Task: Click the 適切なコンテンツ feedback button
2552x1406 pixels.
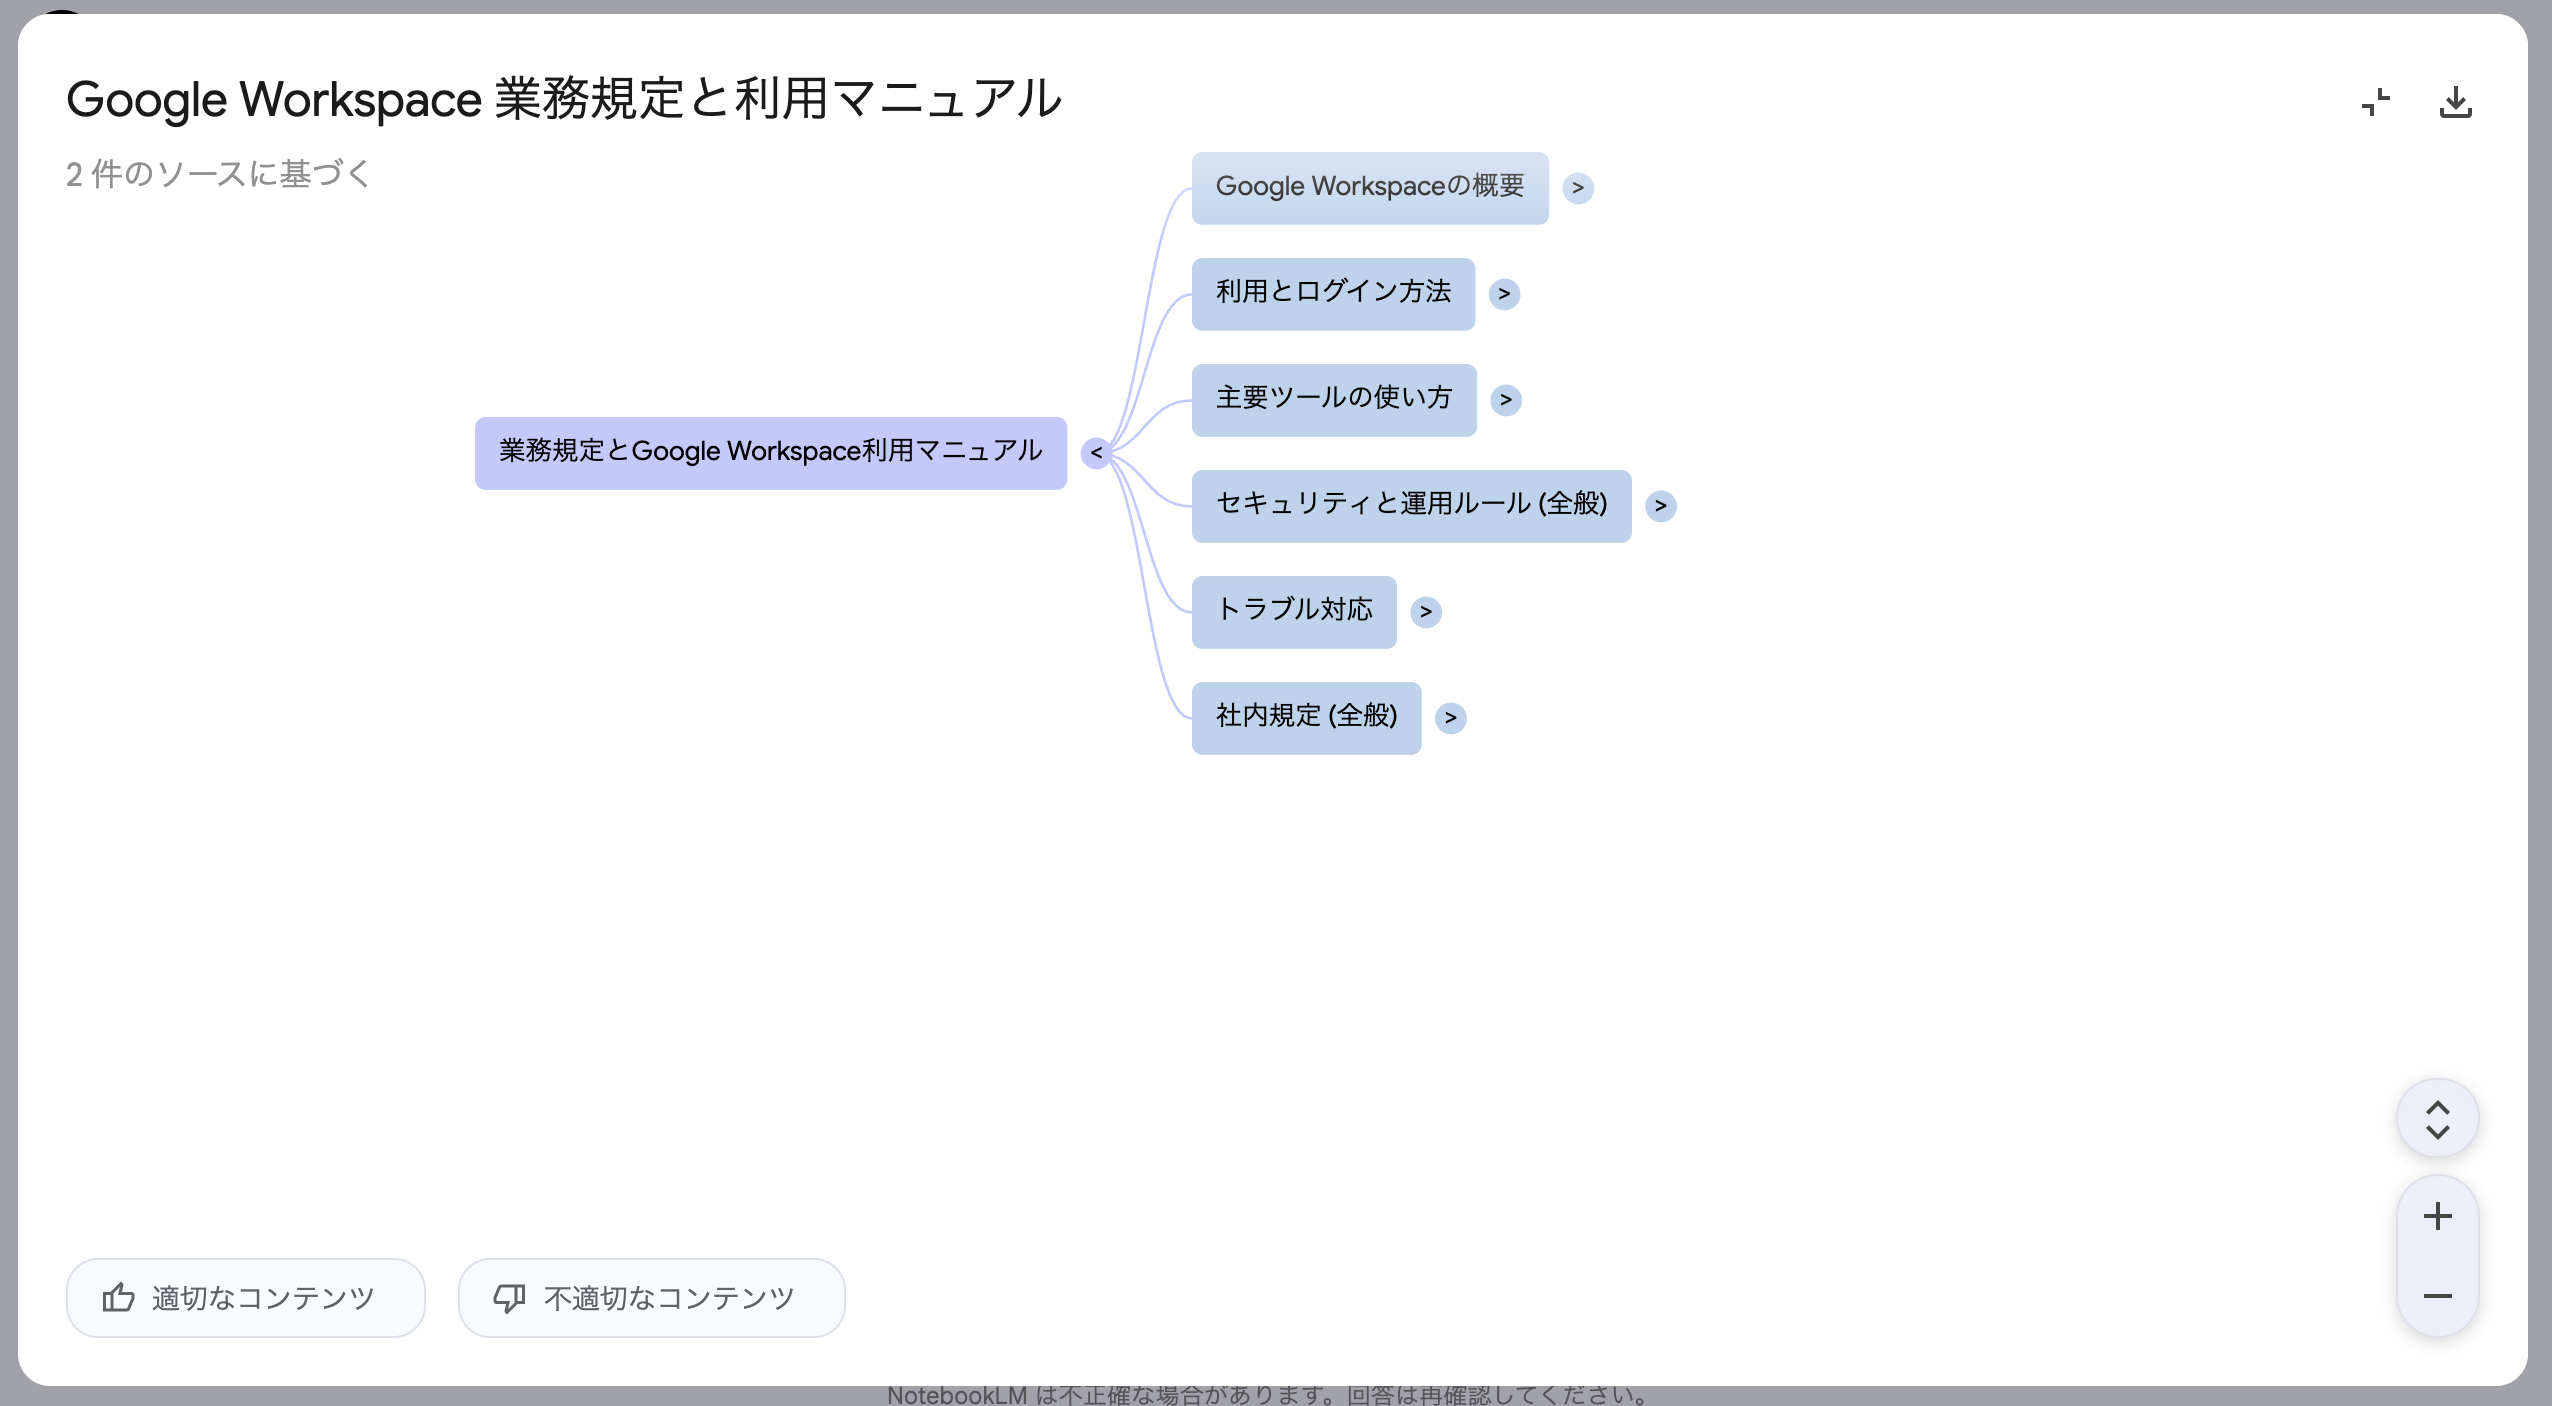Action: pos(245,1297)
